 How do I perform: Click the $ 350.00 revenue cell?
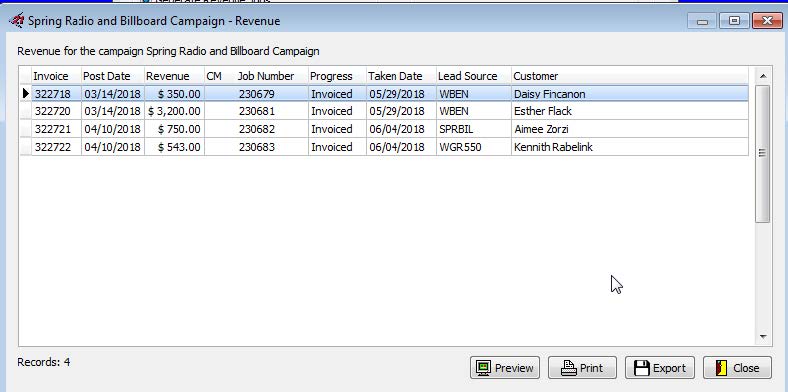tap(174, 94)
